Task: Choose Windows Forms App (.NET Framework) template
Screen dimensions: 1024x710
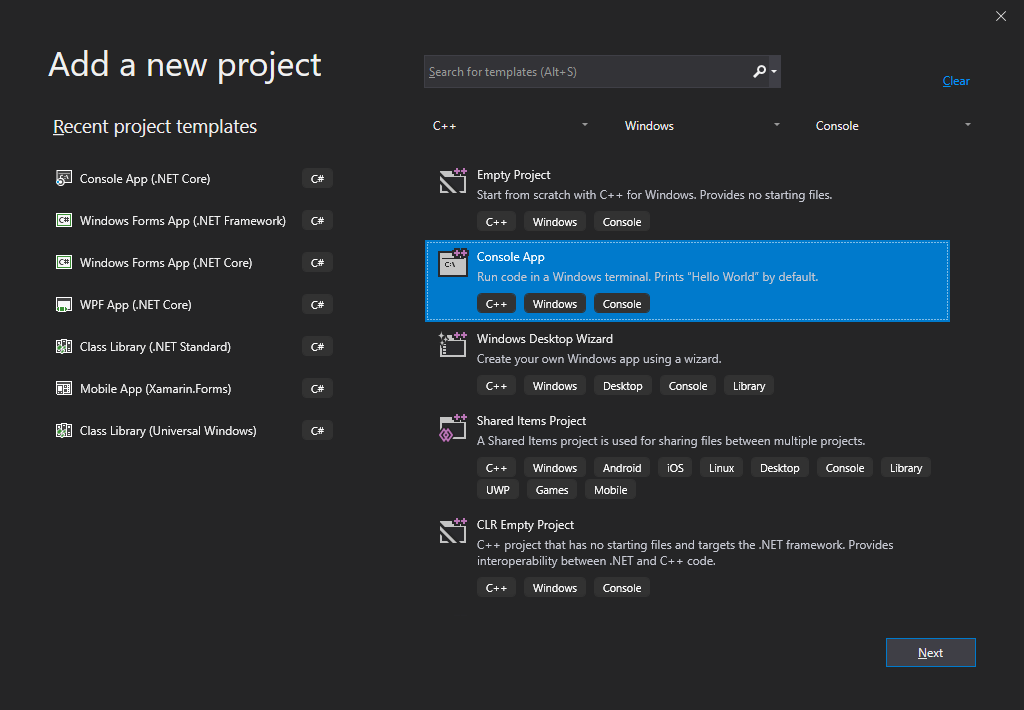Action: (182, 221)
